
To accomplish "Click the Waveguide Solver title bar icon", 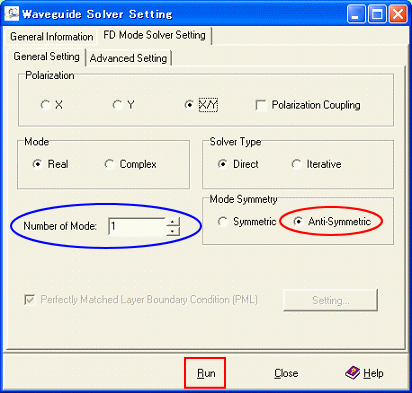I will point(11,14).
